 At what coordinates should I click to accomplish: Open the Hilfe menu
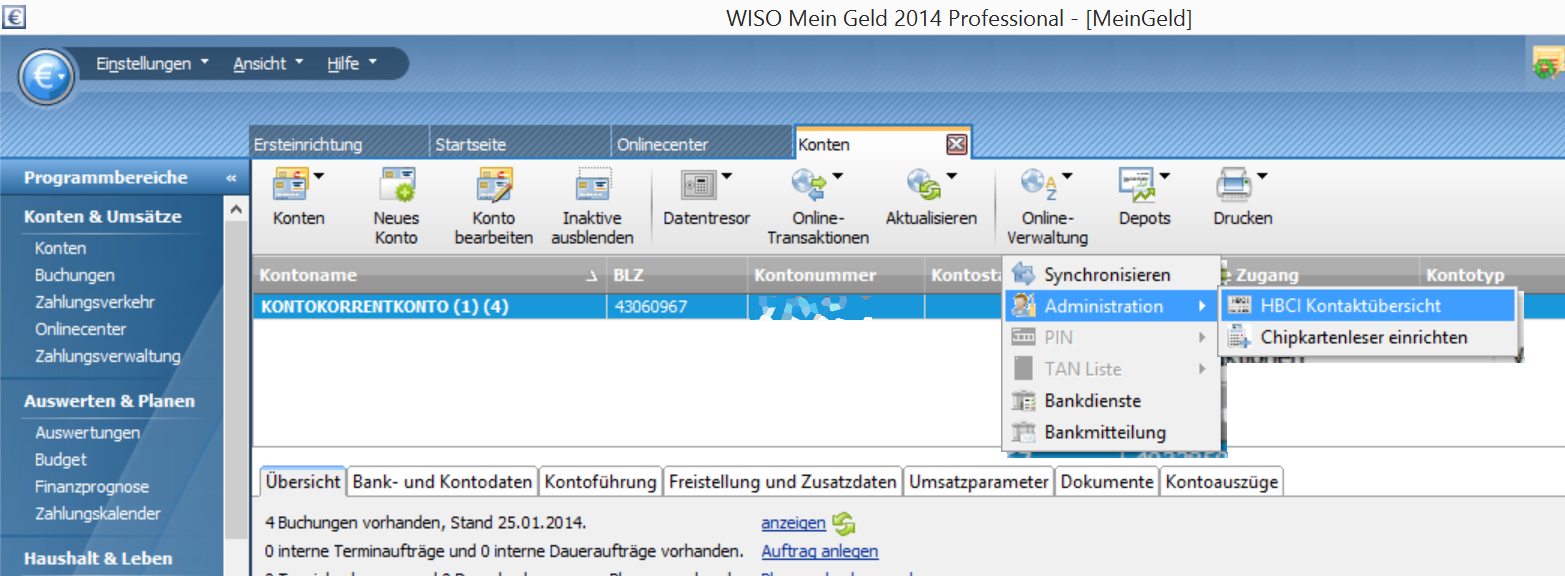click(352, 64)
